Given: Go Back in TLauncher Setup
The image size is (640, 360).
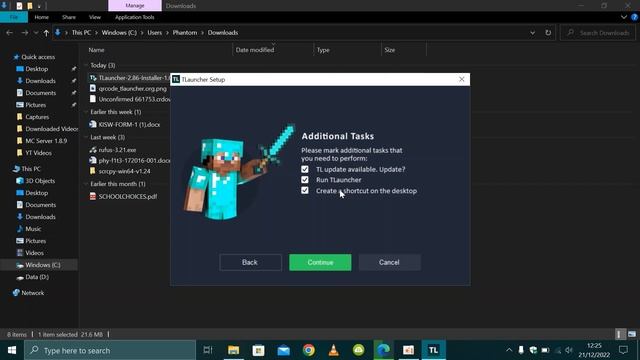Looking at the screenshot, I should coord(250,262).
